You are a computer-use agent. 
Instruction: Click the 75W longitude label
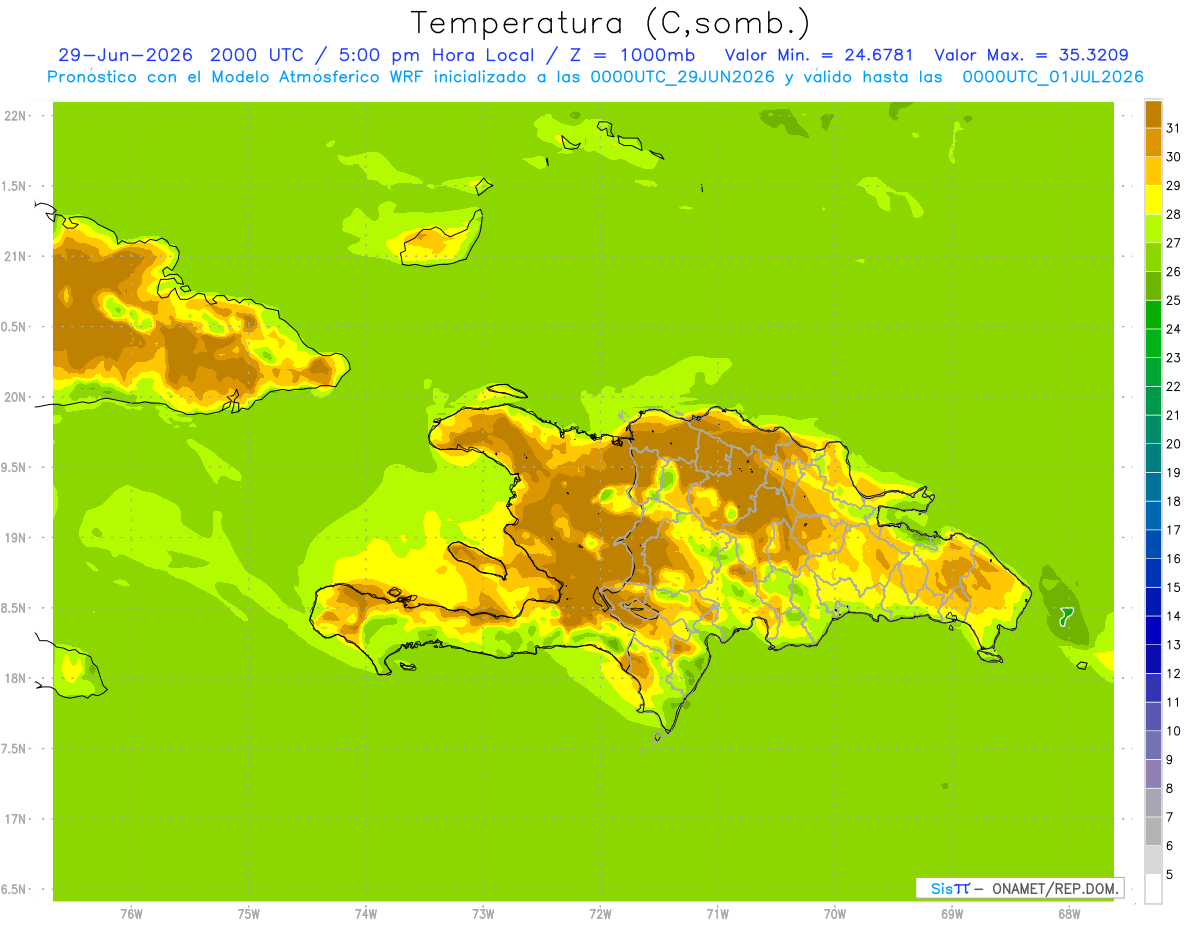click(x=249, y=914)
